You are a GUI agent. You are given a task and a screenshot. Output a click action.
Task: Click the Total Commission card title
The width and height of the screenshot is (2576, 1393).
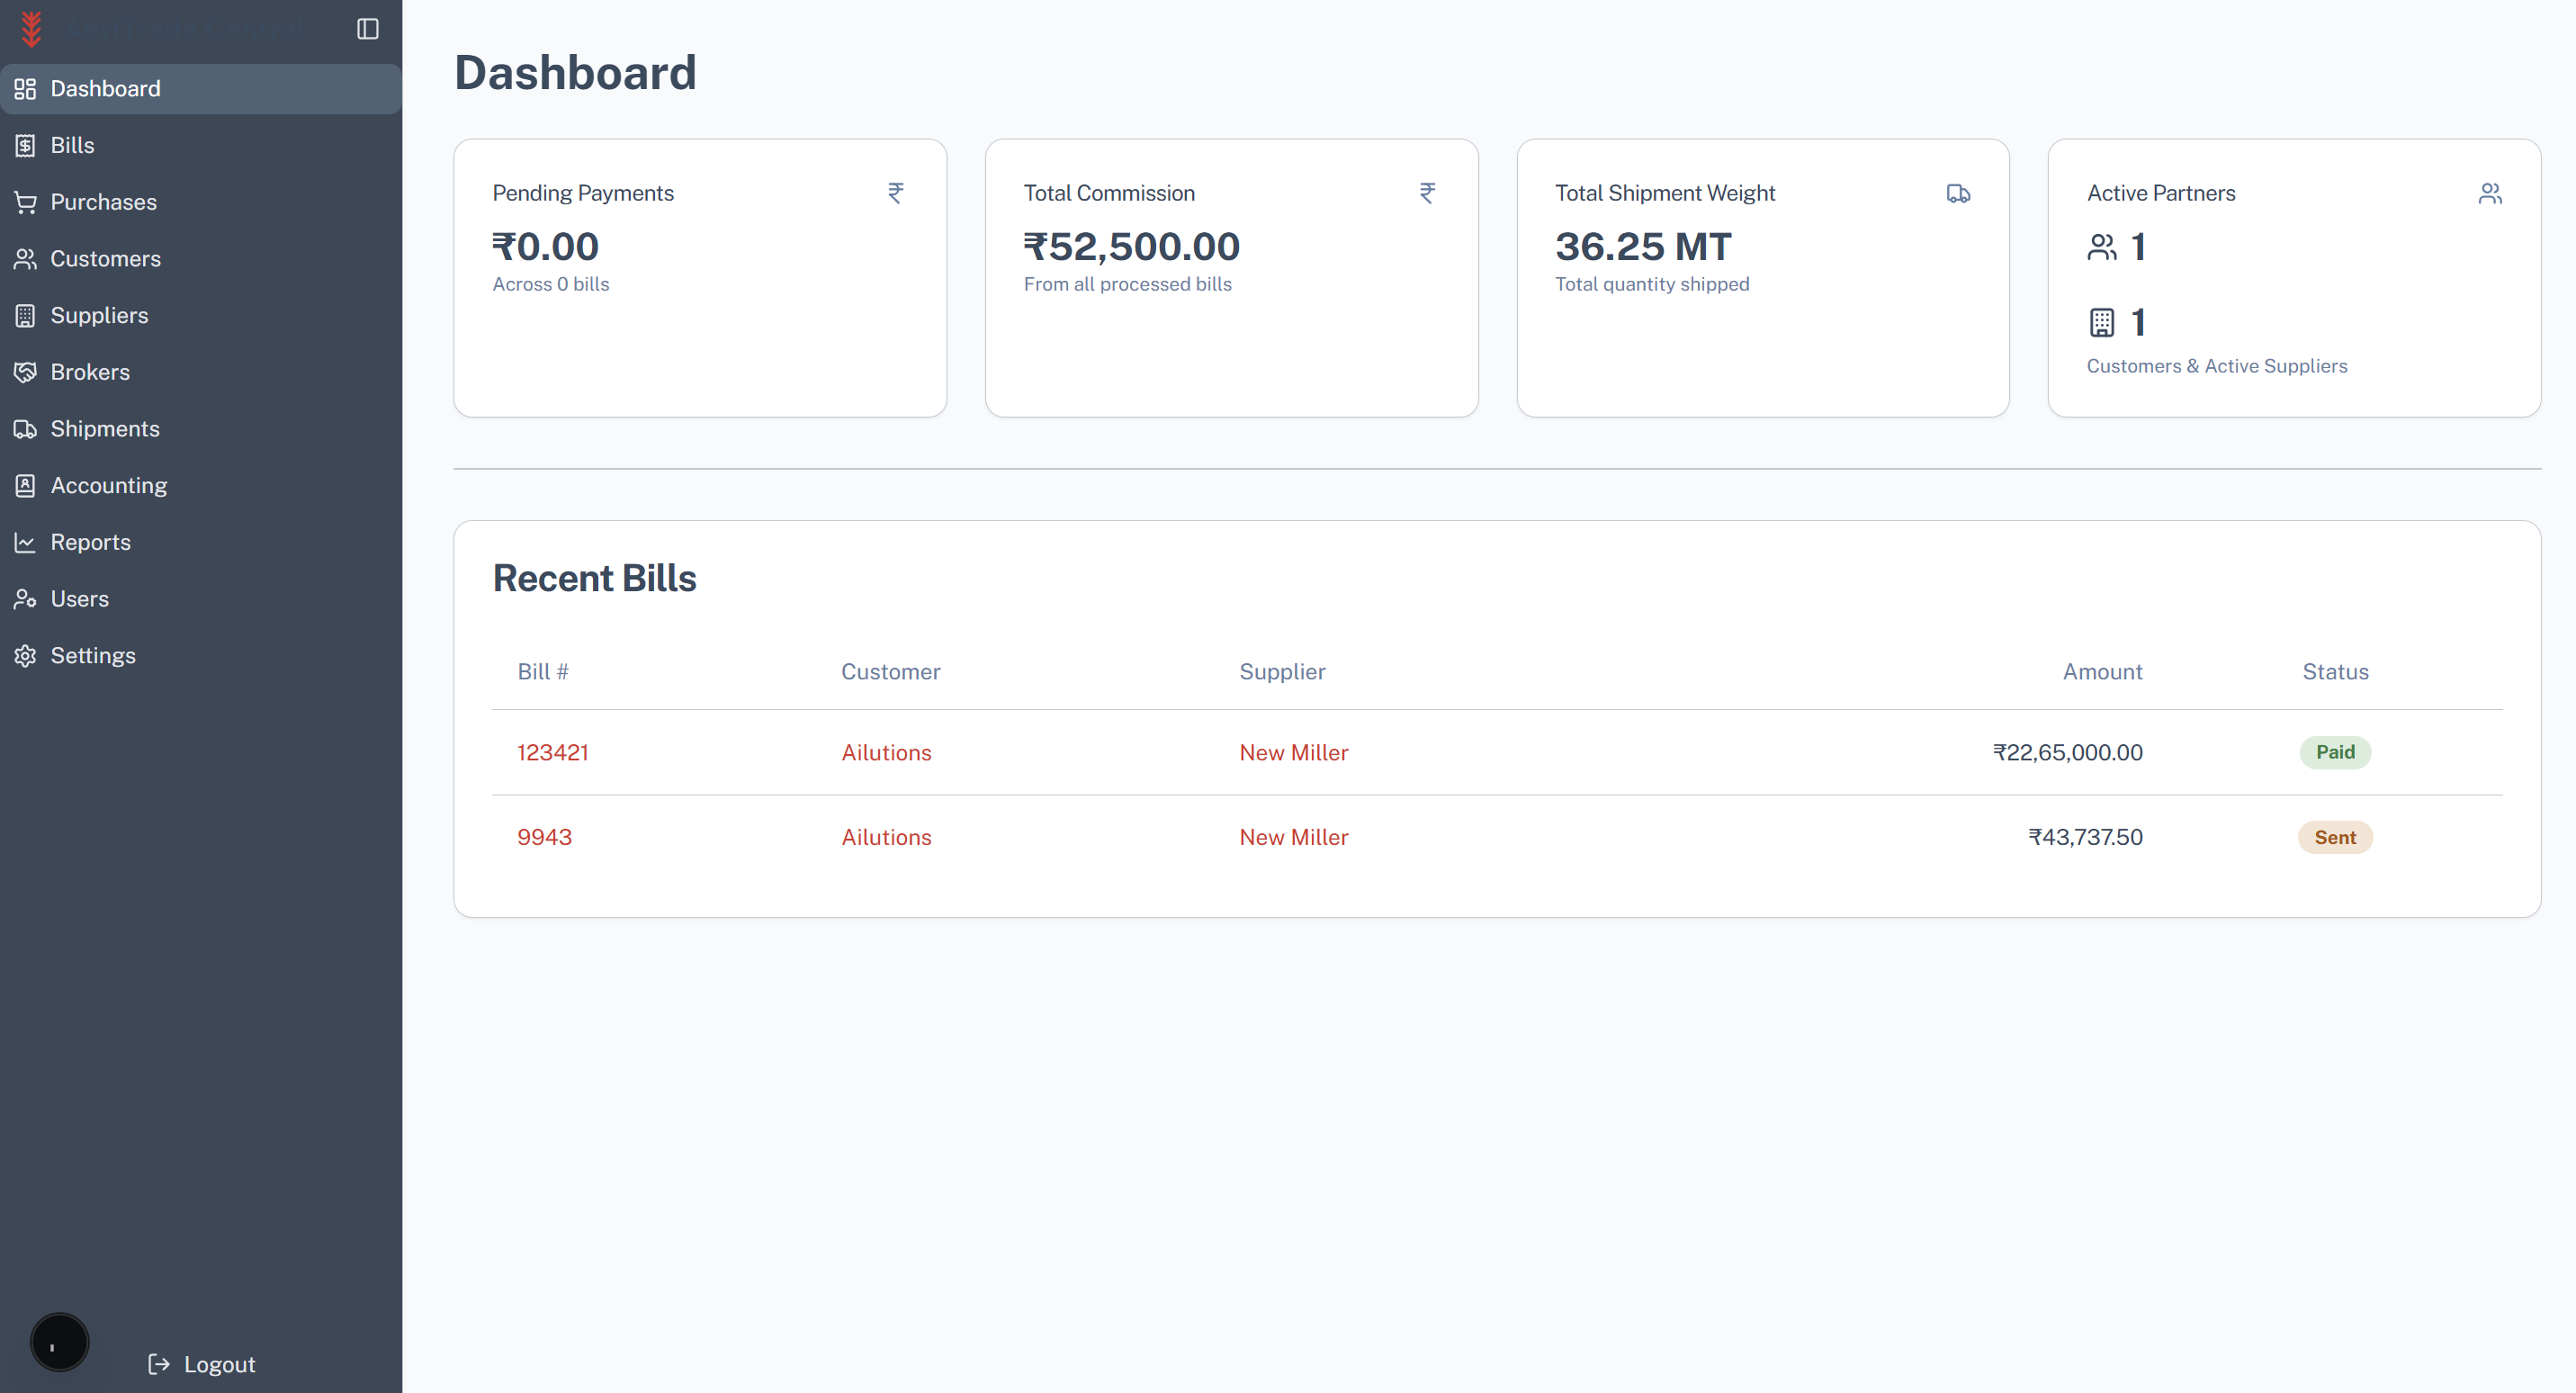pos(1109,194)
